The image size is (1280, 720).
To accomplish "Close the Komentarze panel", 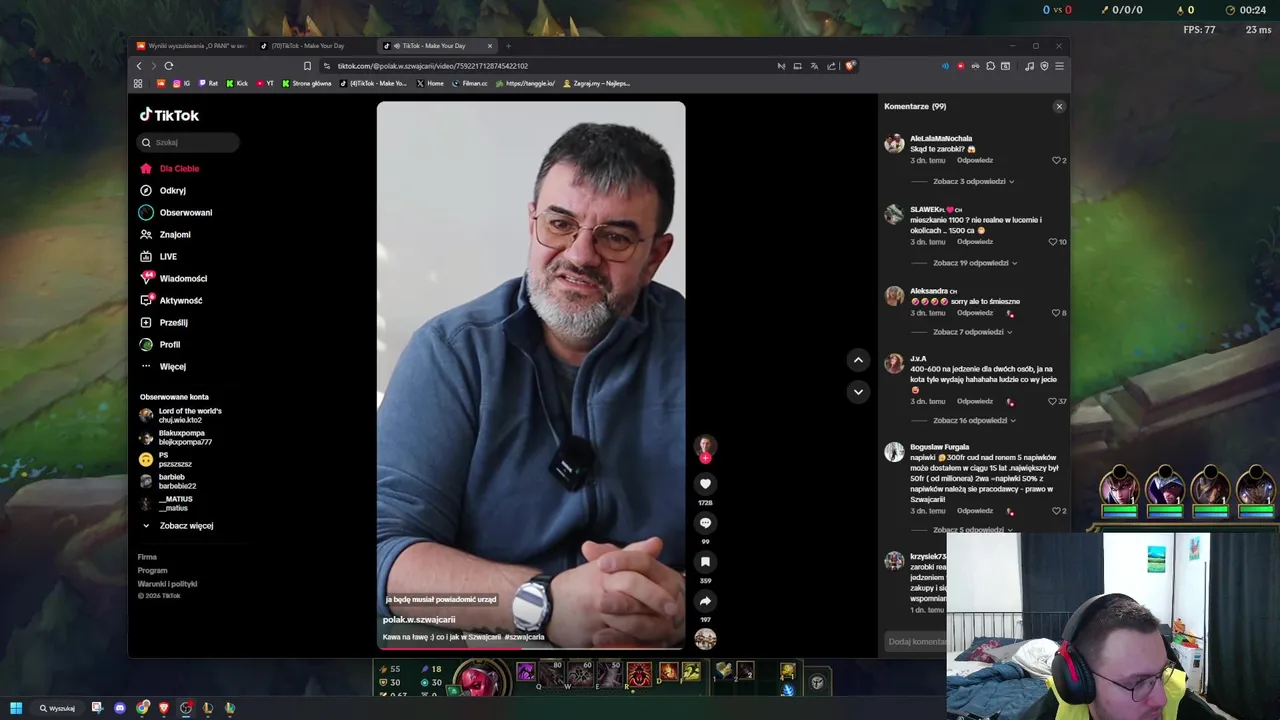I will pyautogui.click(x=1059, y=106).
